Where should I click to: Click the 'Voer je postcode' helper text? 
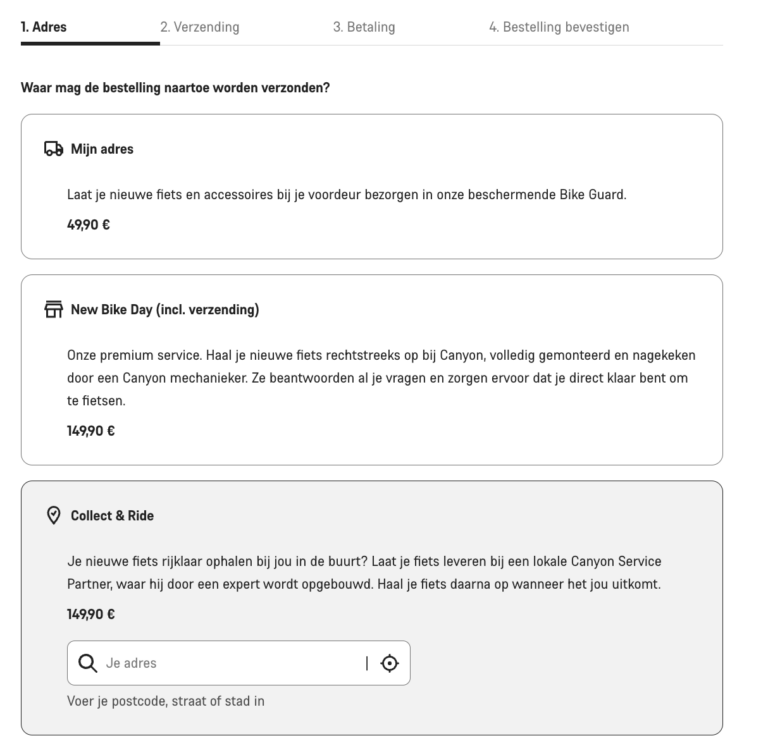pos(165,701)
